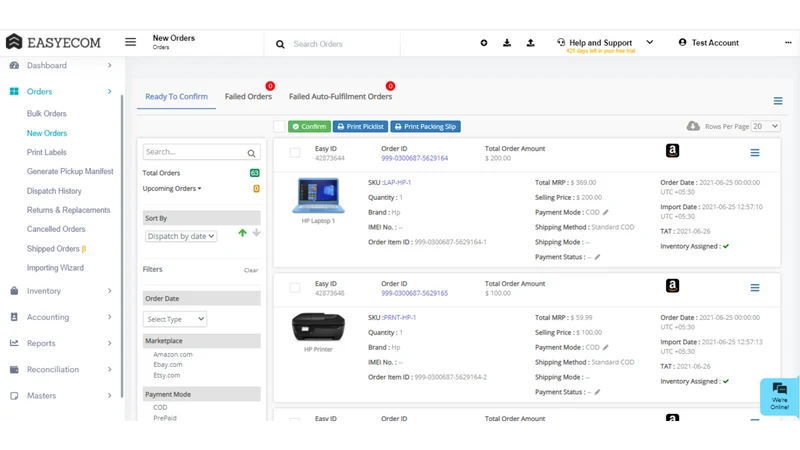The image size is (800, 450).
Task: Click the HP Laptop product thumbnail
Action: (318, 195)
